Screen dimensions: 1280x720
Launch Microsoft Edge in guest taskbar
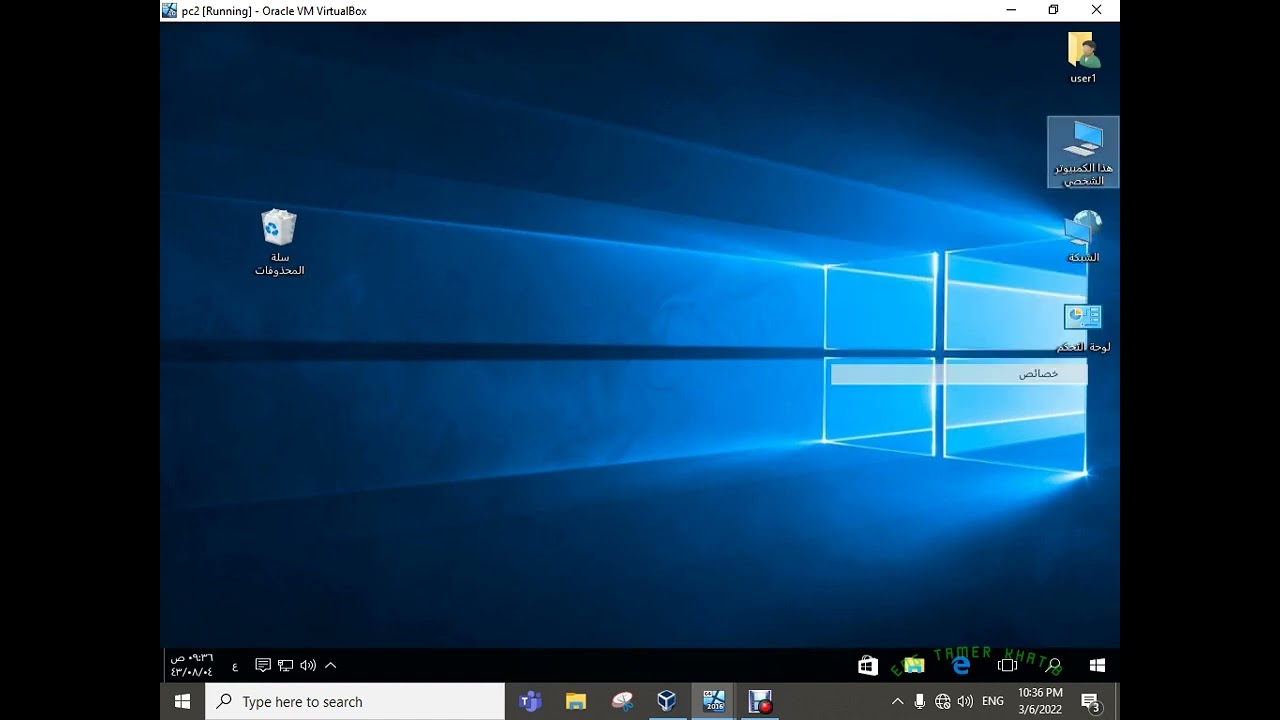[961, 665]
